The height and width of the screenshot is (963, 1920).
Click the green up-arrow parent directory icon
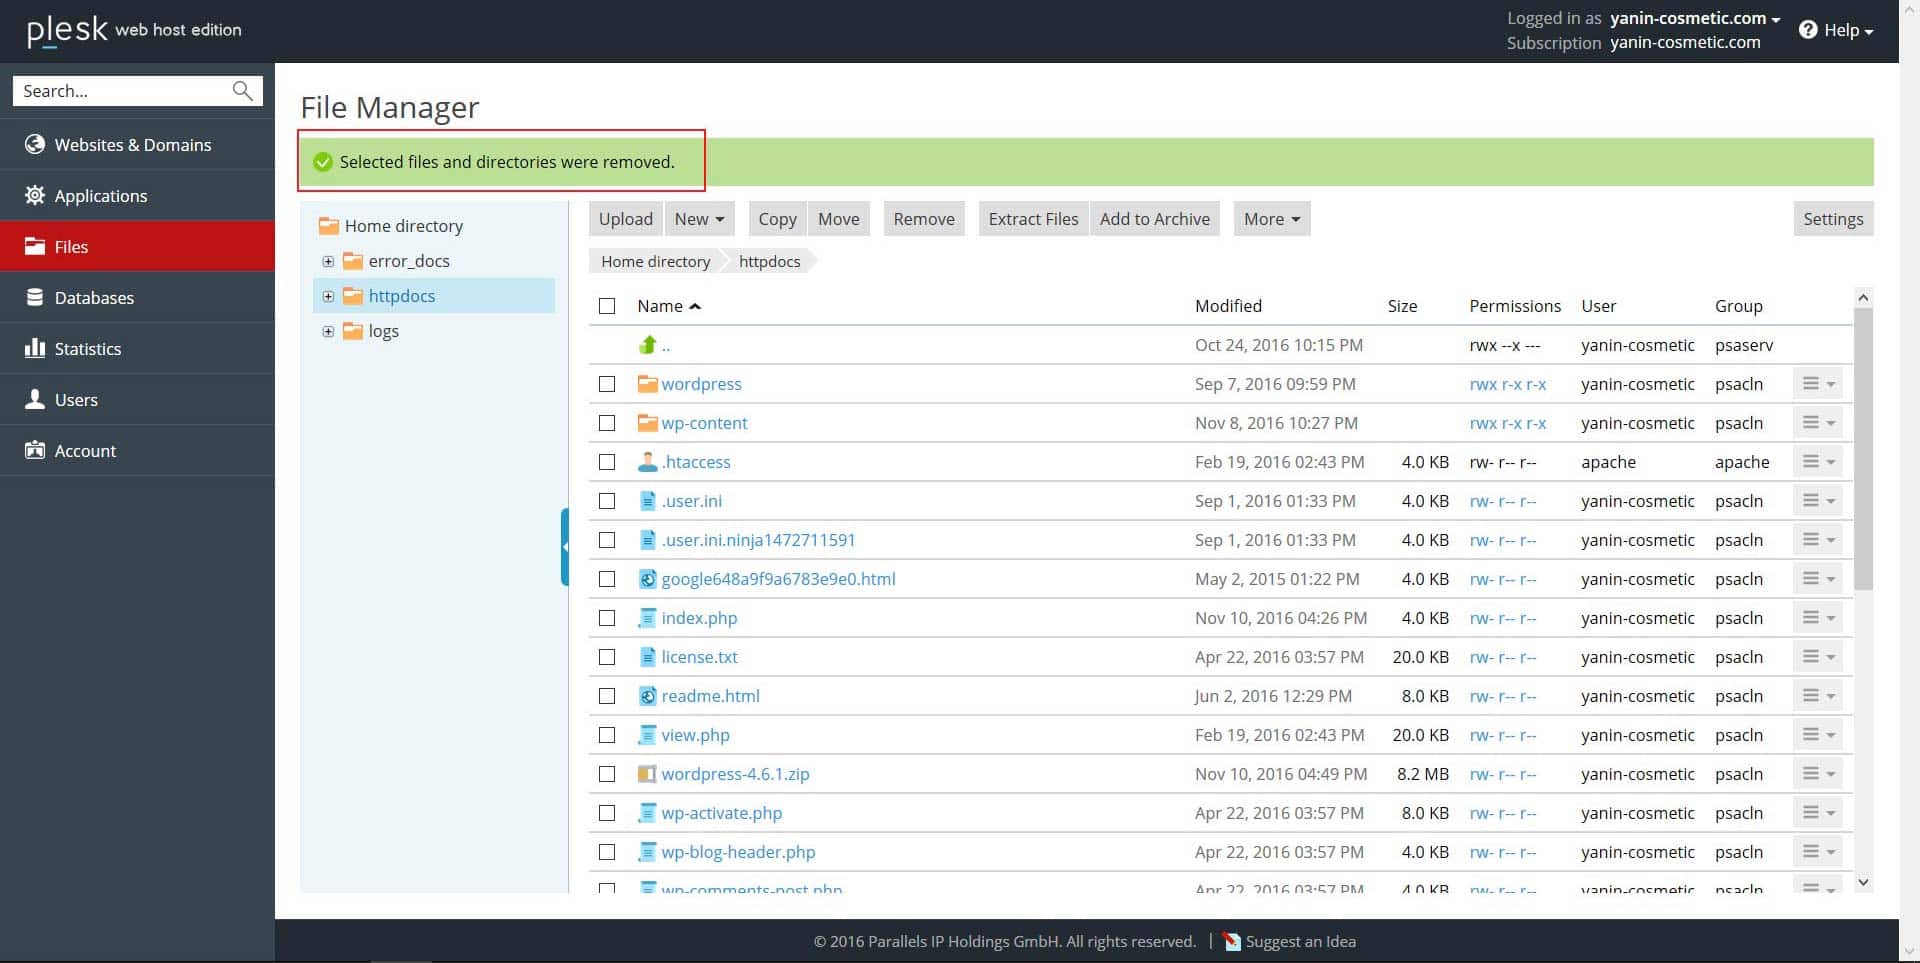(647, 345)
